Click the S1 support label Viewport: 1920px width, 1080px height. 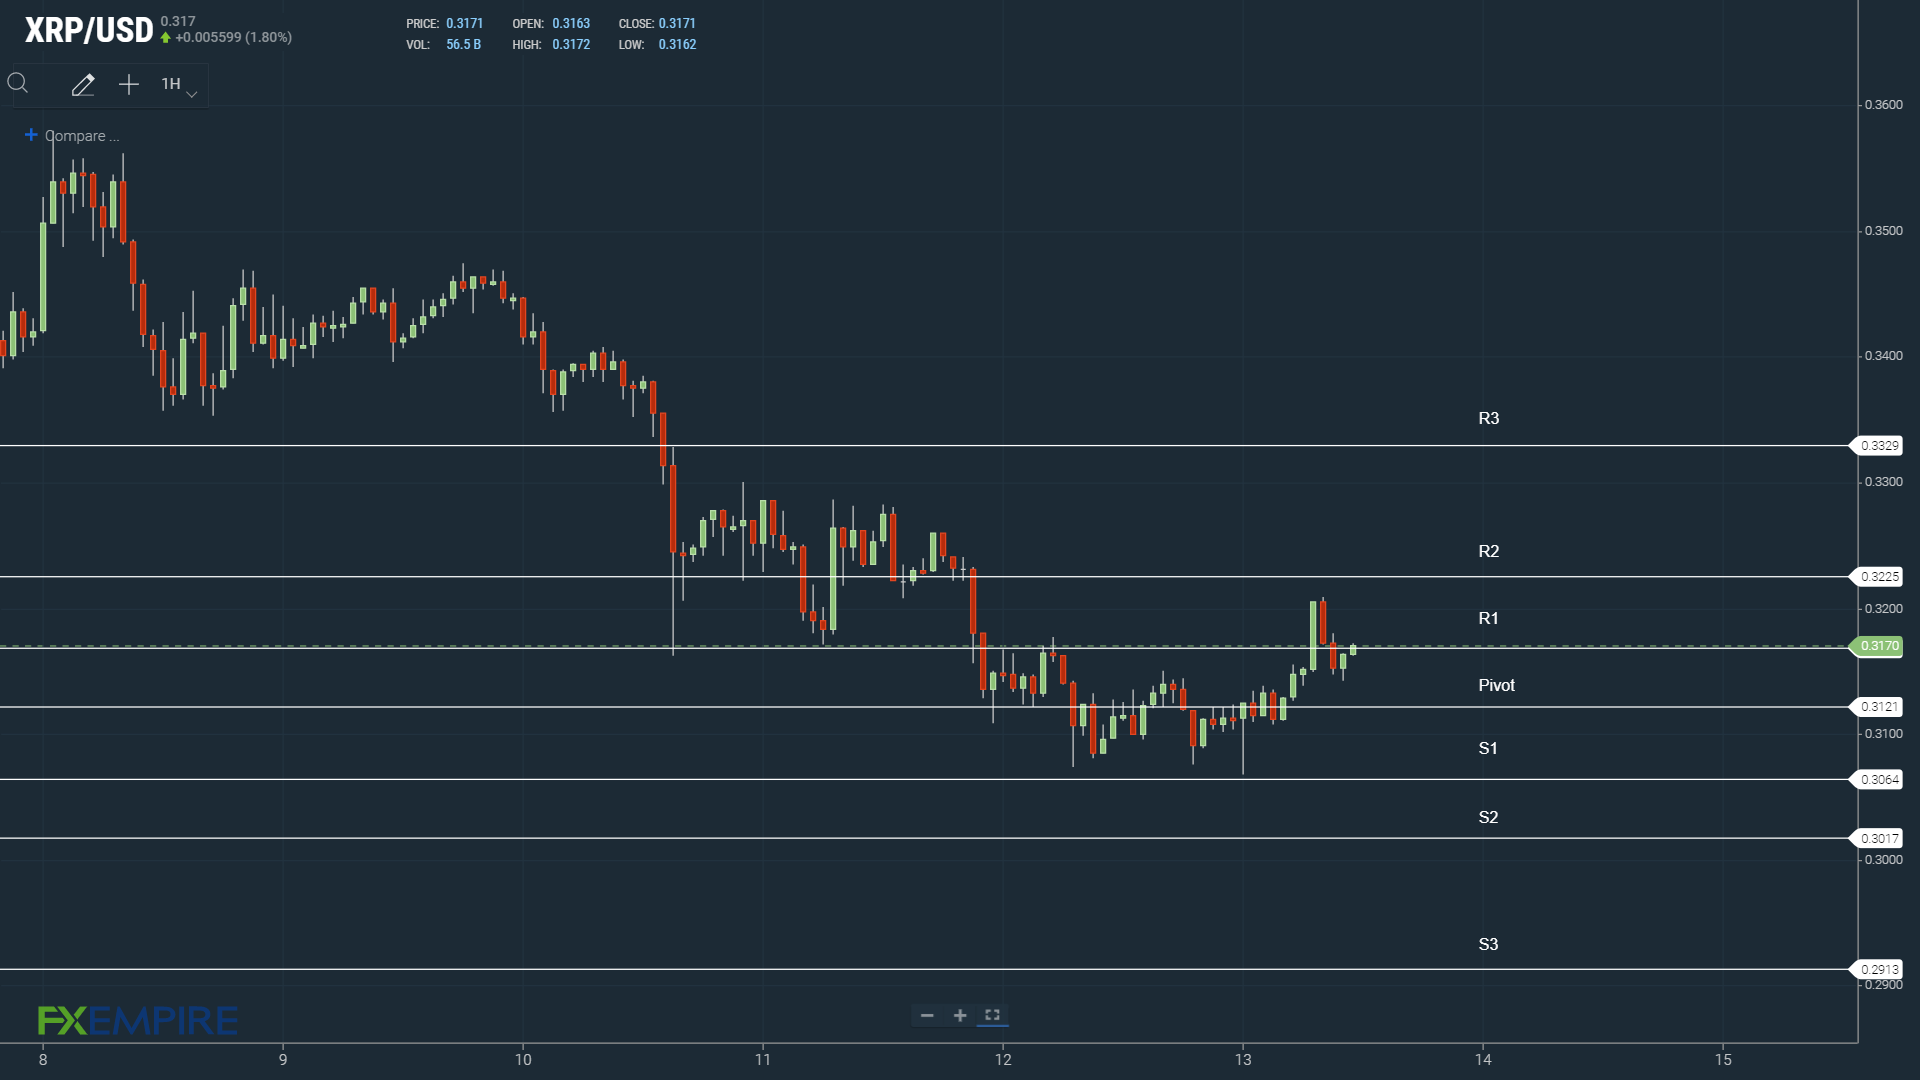click(1488, 749)
